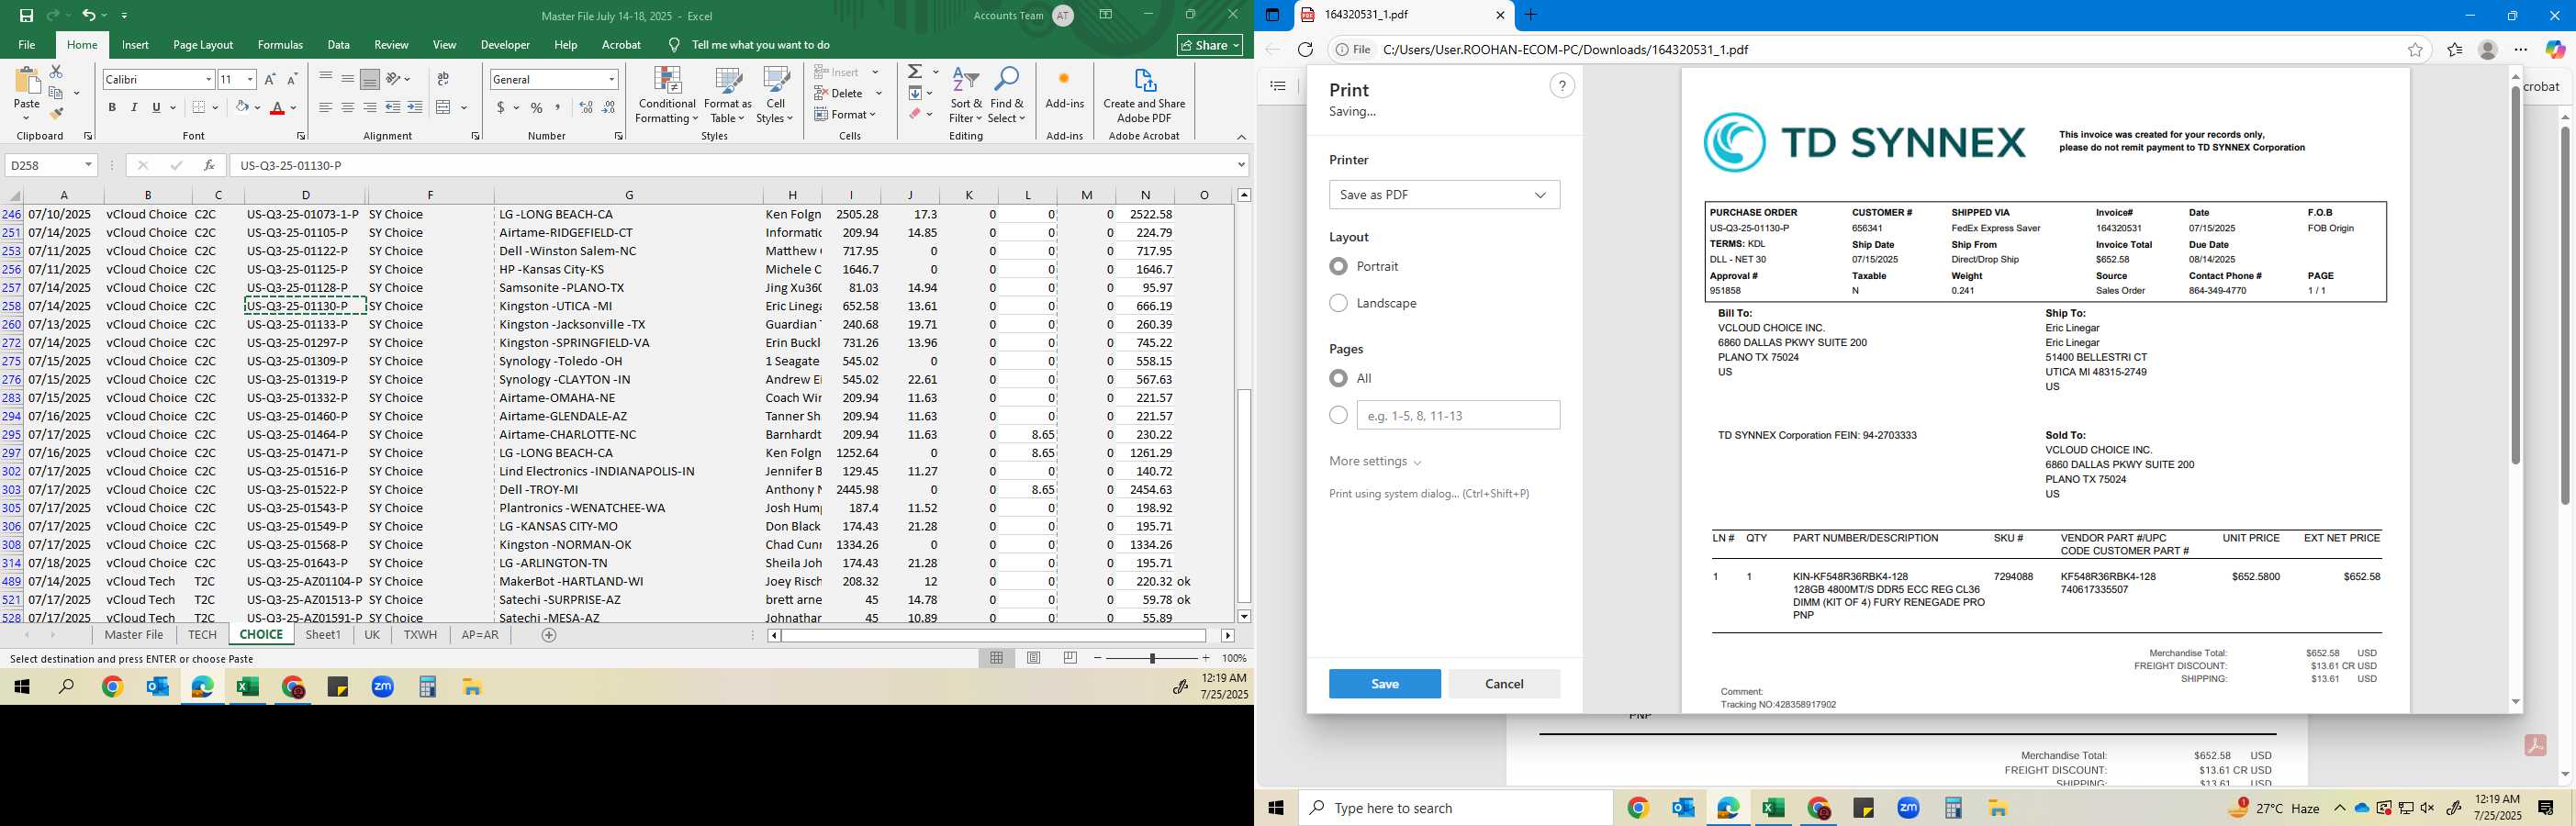The width and height of the screenshot is (2576, 826).
Task: Add a new sheet with the plus icon
Action: tap(549, 635)
